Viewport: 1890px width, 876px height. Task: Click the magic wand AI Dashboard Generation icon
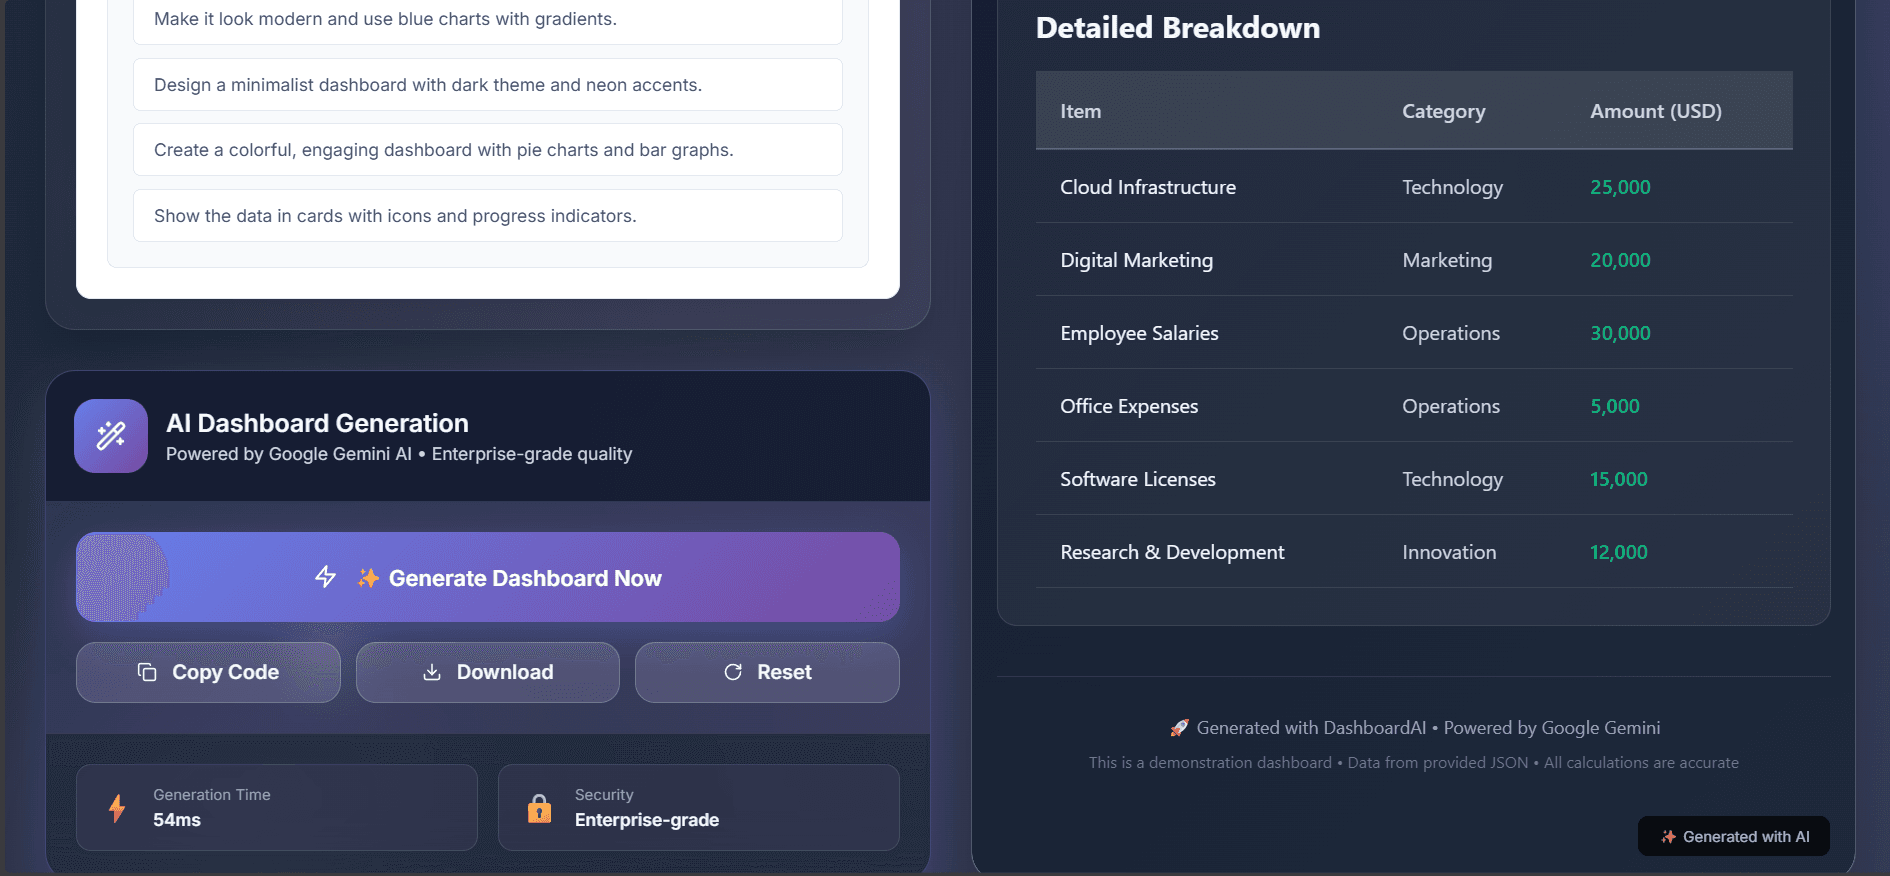(111, 436)
